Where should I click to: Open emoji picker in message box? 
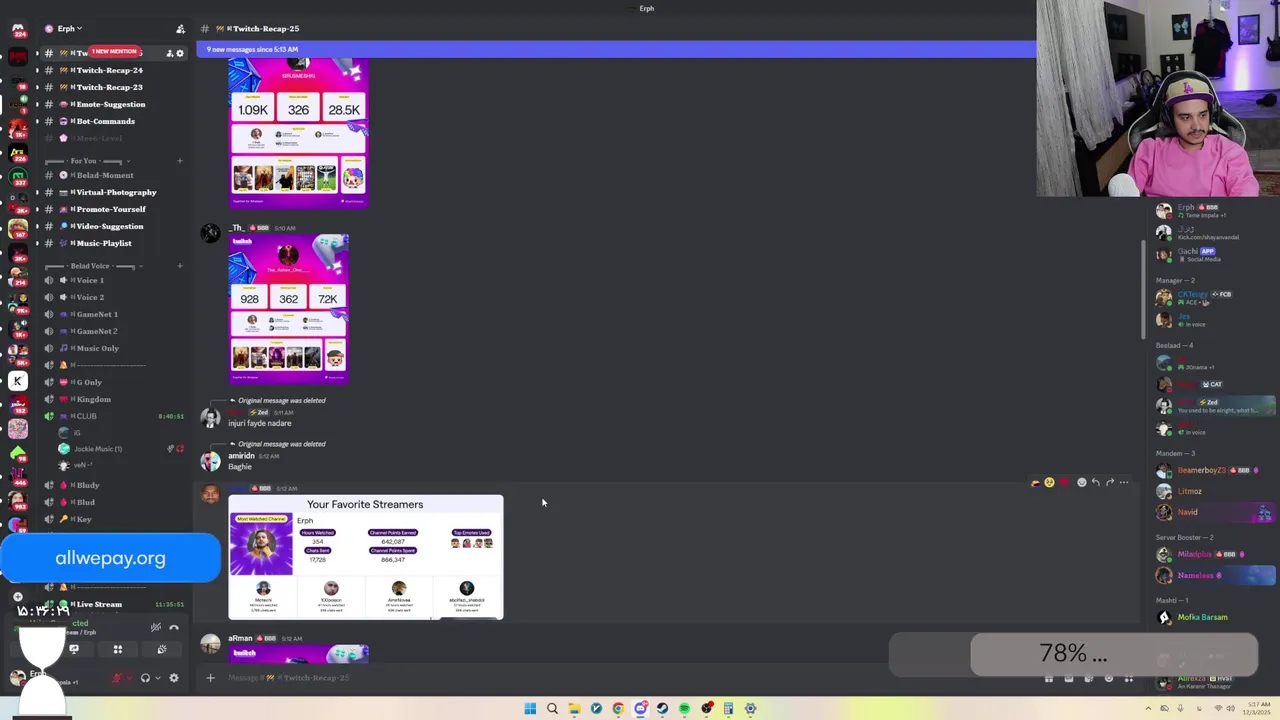[x=1109, y=679]
